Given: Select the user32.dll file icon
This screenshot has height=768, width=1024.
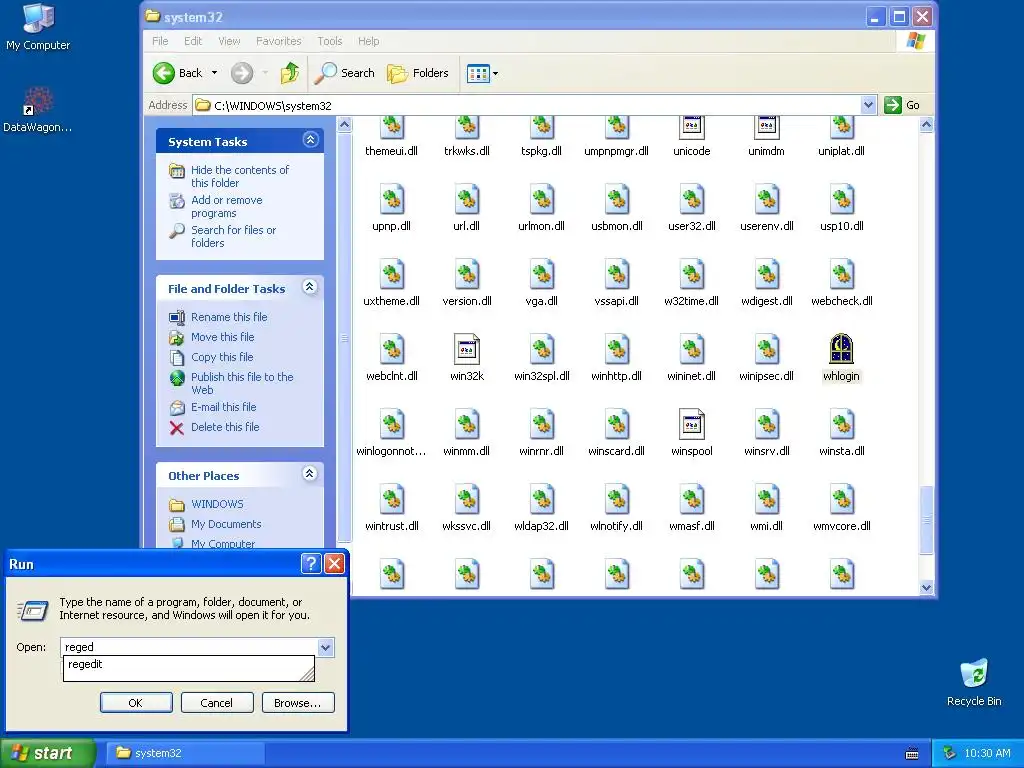Looking at the screenshot, I should coord(692,199).
